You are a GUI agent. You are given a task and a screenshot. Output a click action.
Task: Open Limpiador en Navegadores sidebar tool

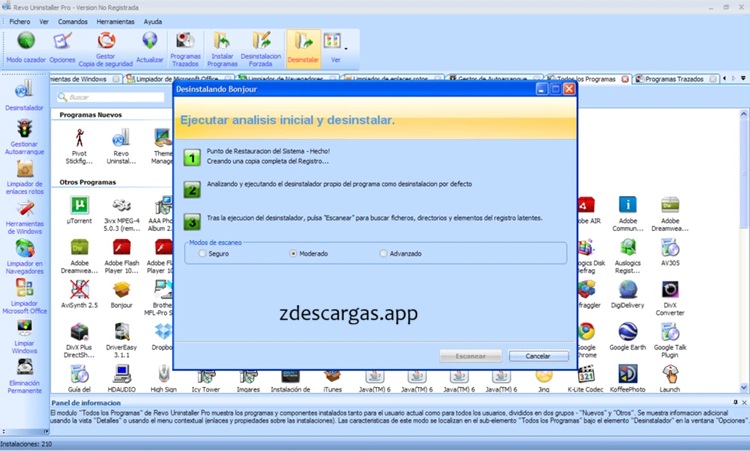[25, 257]
